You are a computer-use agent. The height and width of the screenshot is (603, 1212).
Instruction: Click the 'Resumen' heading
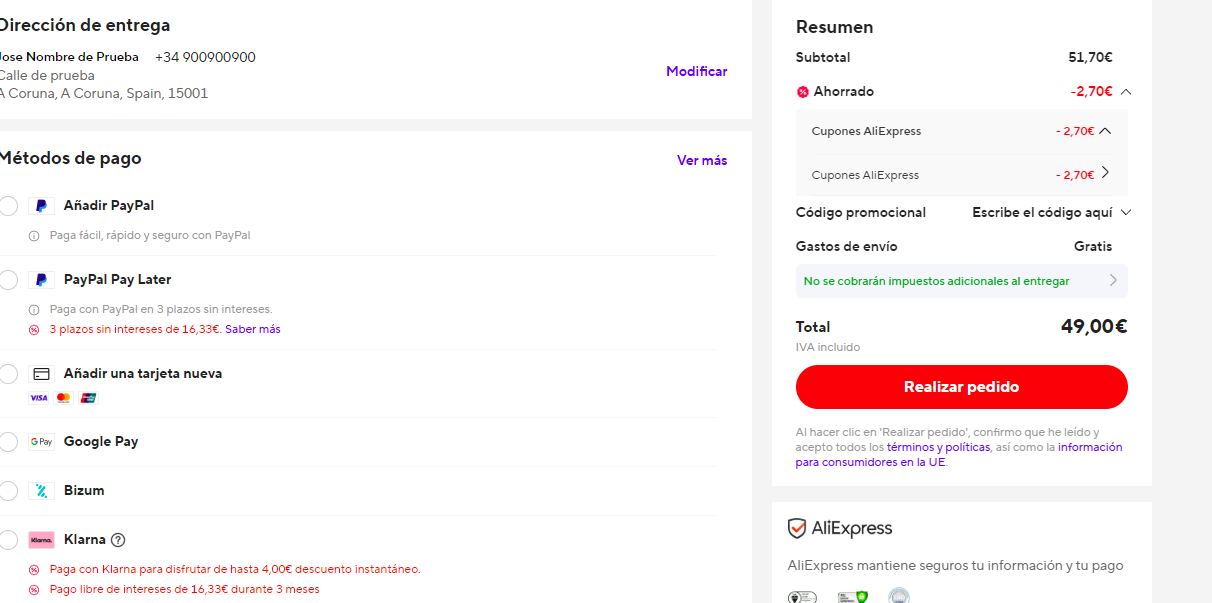(835, 28)
